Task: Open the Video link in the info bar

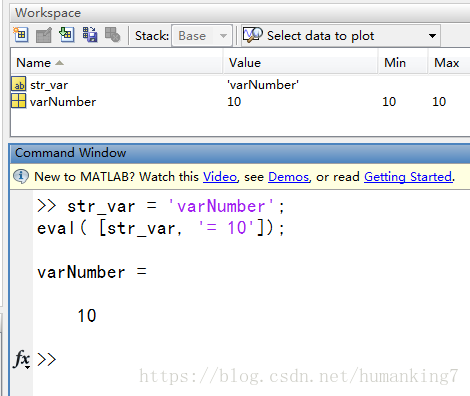Action: pos(220,177)
